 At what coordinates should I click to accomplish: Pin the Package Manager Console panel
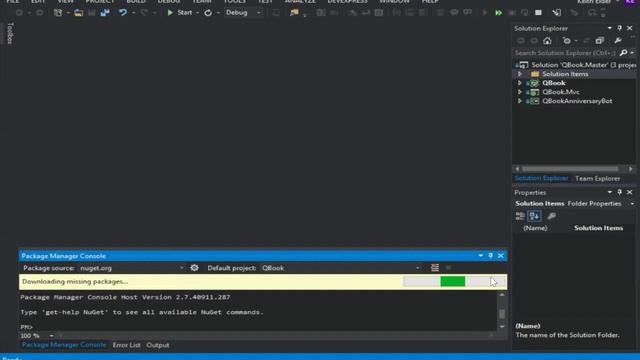[x=491, y=256]
